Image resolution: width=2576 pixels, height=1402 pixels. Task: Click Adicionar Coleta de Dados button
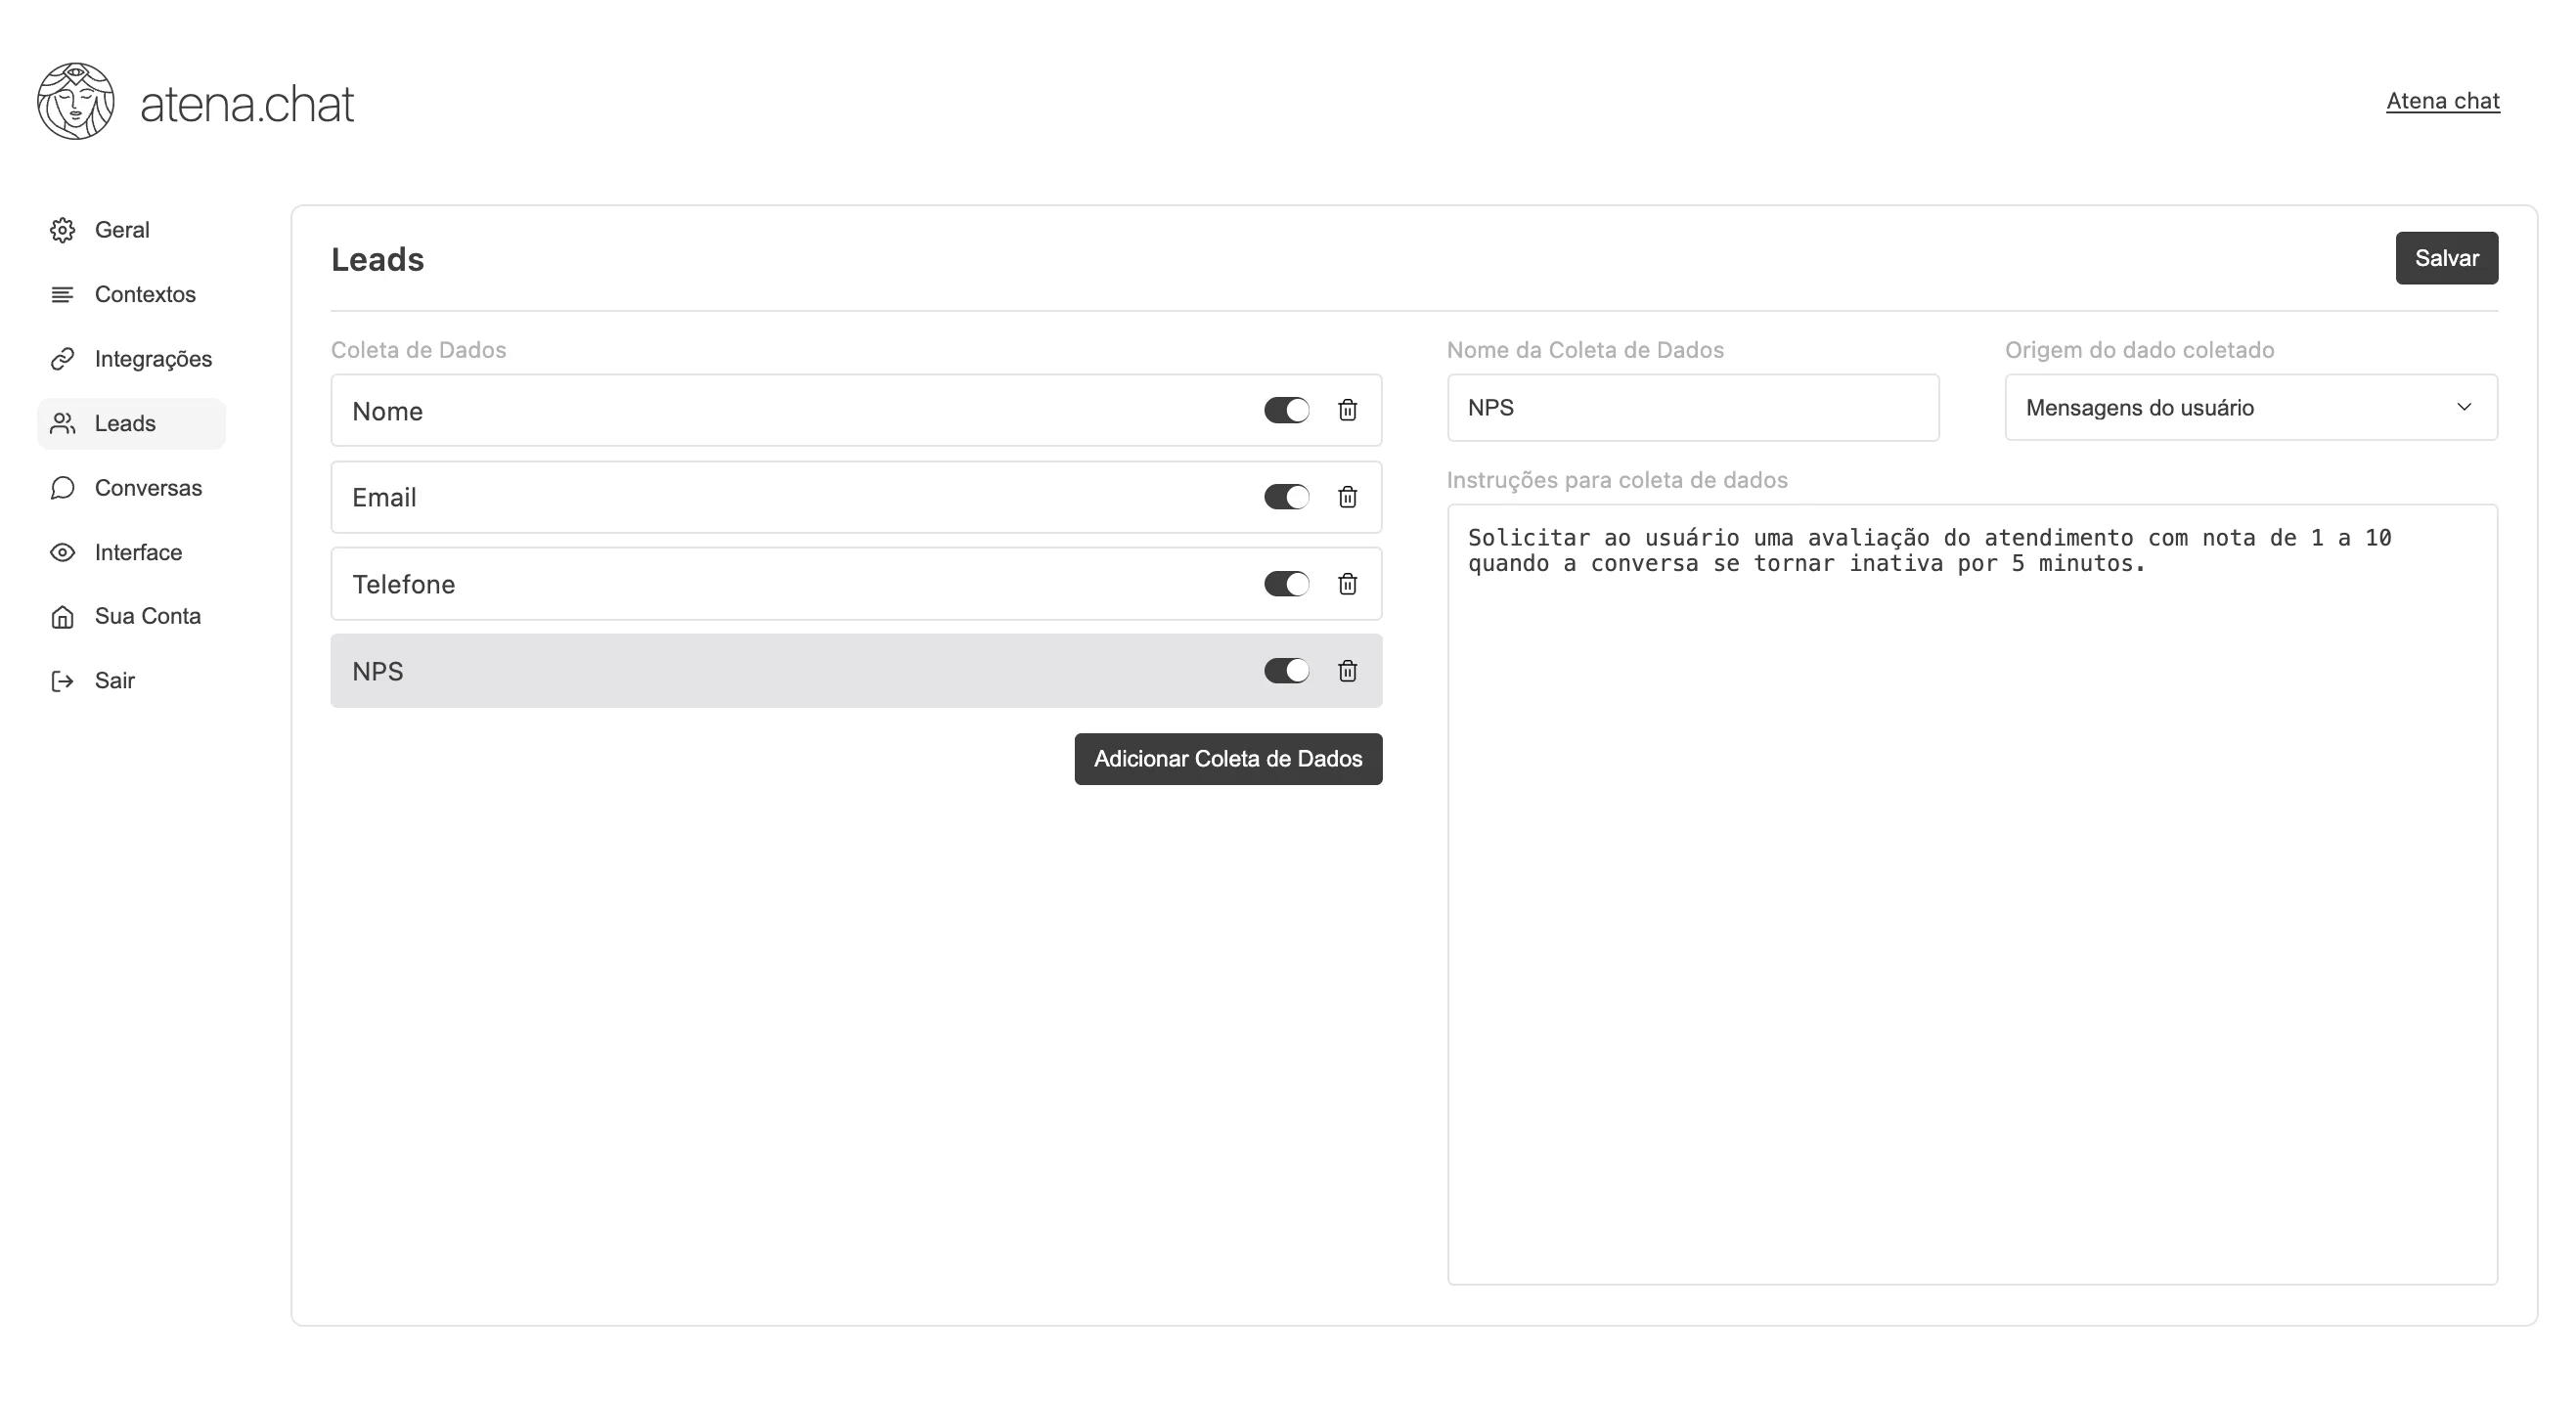point(1228,759)
